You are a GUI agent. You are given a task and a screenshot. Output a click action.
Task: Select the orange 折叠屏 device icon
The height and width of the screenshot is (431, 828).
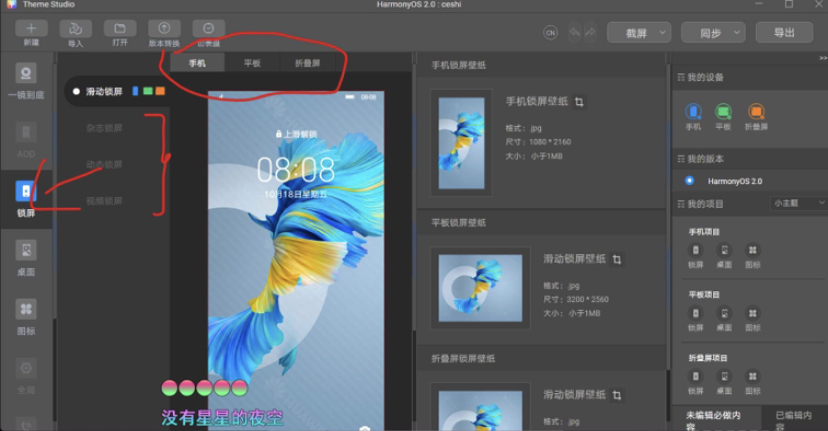point(756,112)
